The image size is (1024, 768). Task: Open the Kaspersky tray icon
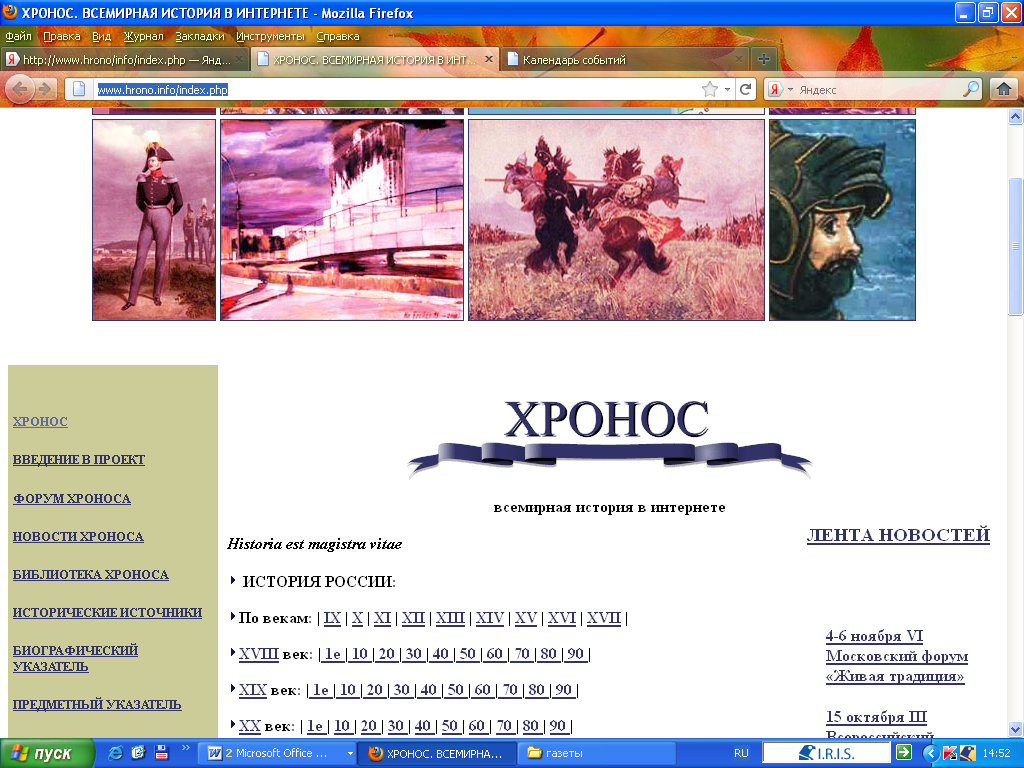coord(950,753)
